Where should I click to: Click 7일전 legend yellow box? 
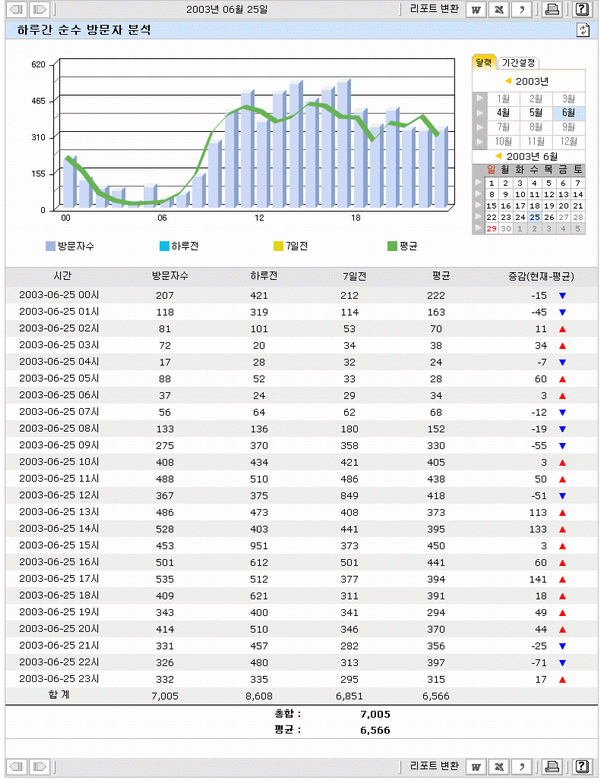click(278, 246)
